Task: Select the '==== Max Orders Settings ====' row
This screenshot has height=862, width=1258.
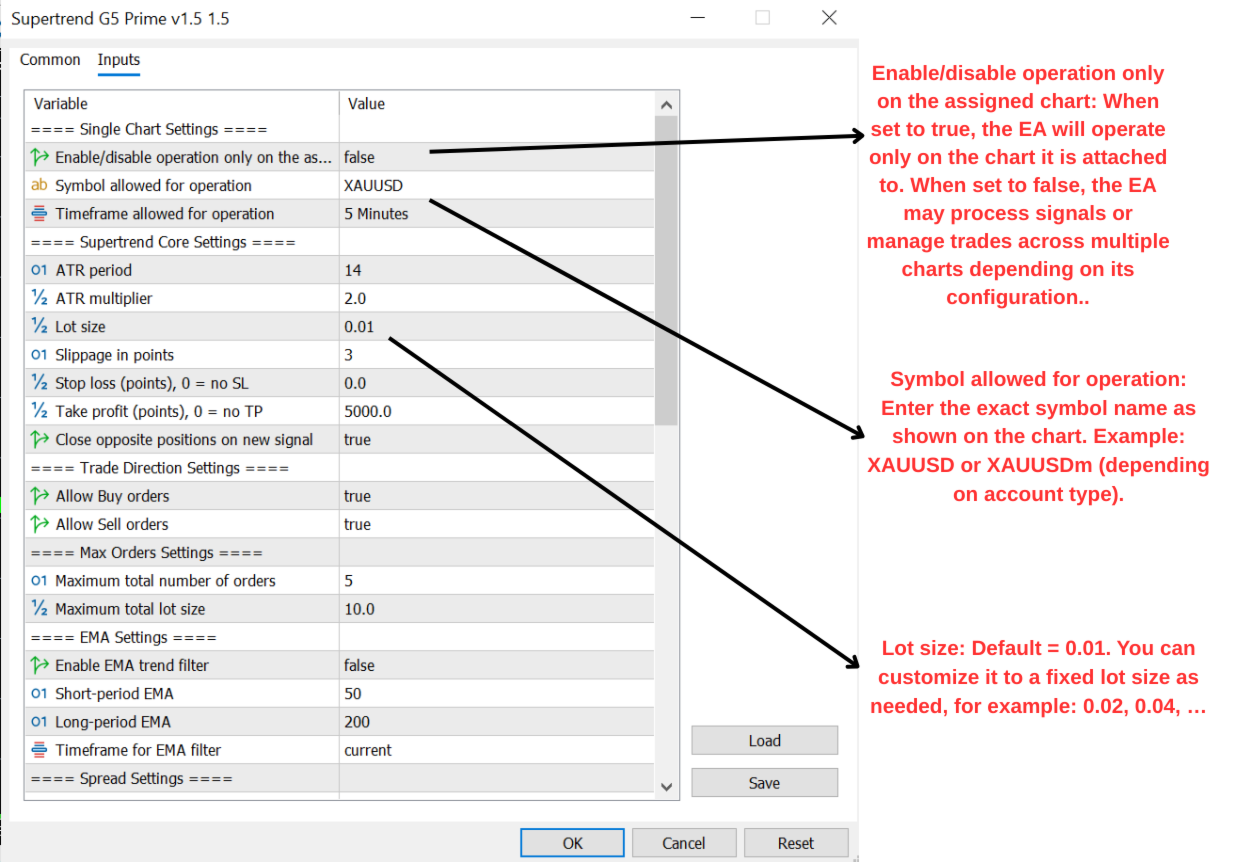Action: click(340, 552)
